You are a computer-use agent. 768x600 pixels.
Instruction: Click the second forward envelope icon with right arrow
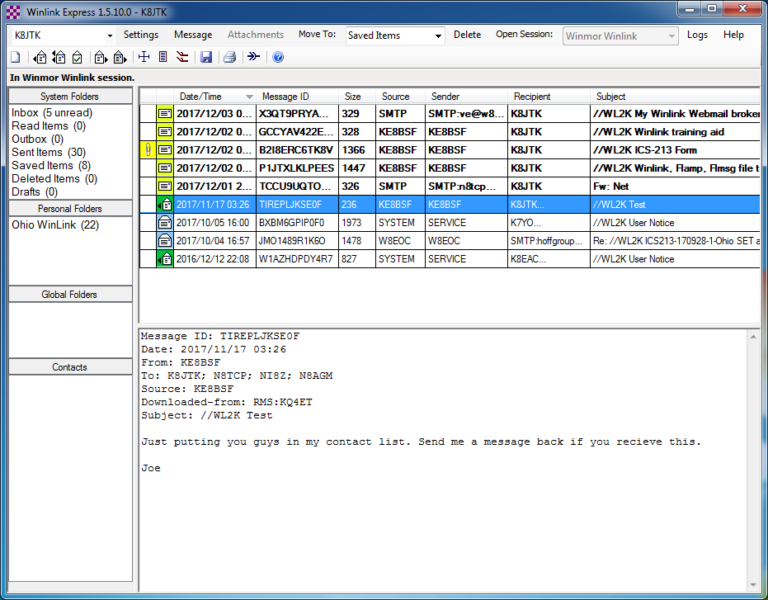[x=120, y=57]
